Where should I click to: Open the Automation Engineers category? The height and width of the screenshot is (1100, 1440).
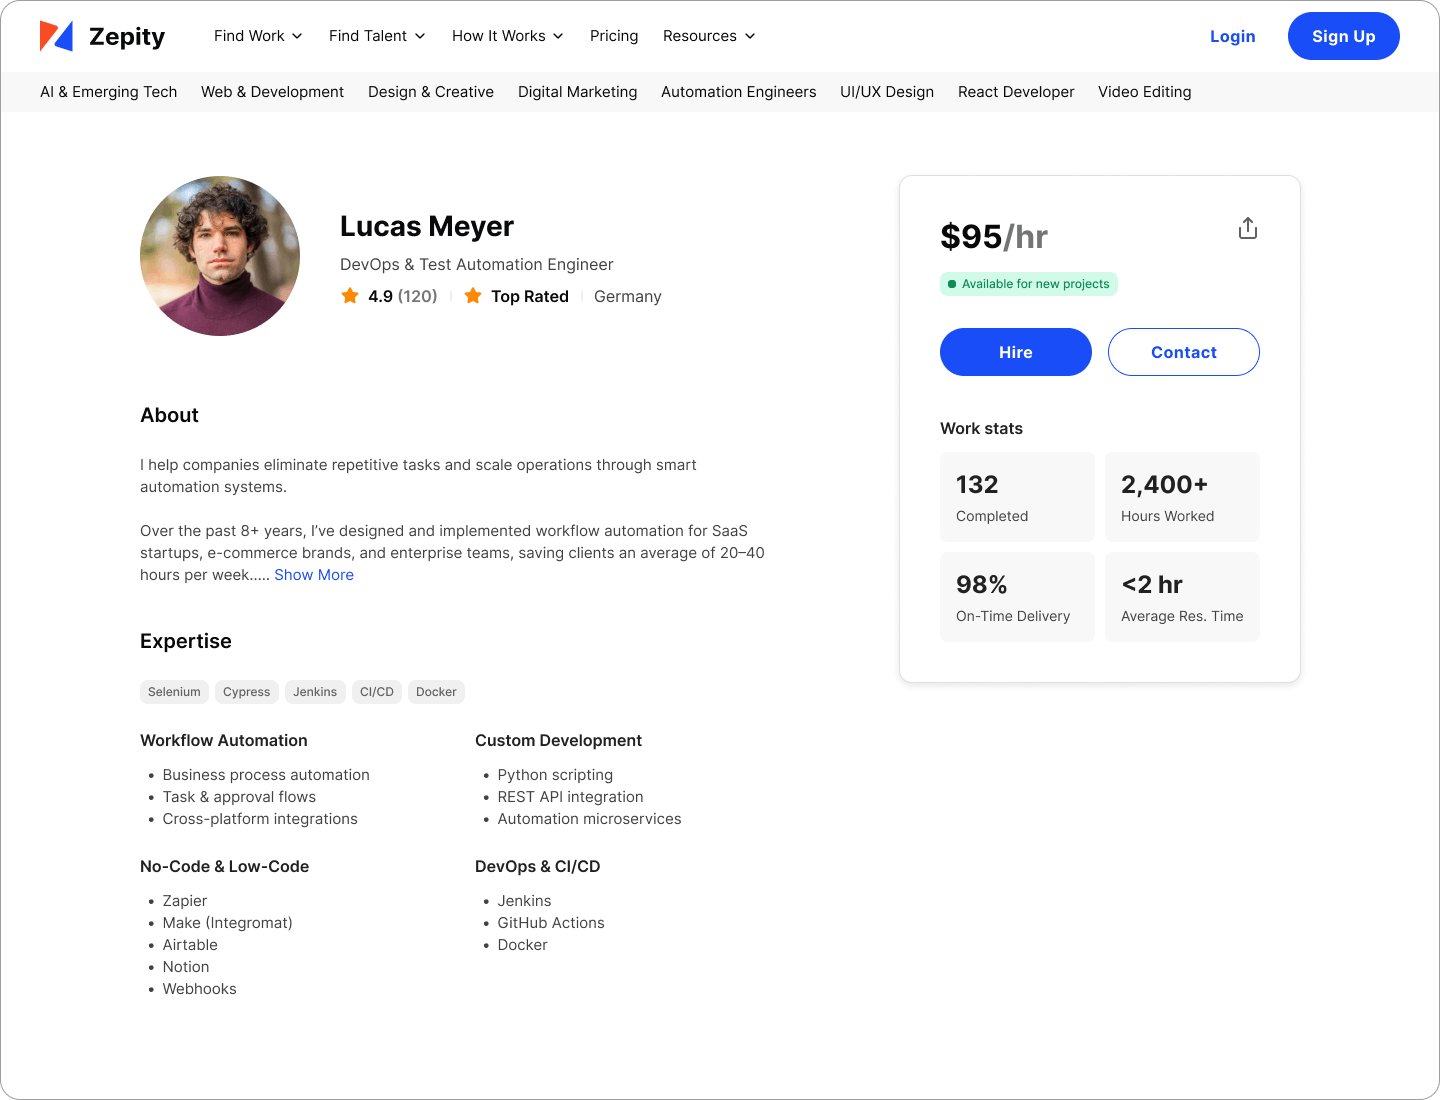pyautogui.click(x=738, y=92)
